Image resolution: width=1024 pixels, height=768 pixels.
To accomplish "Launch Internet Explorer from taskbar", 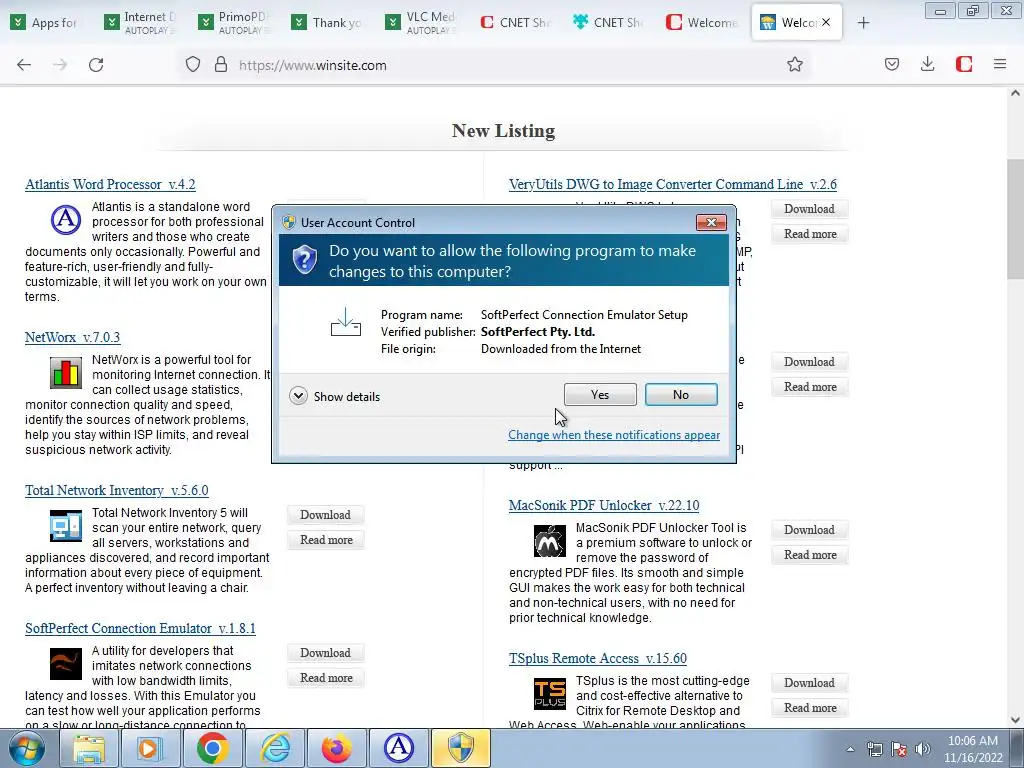I will [x=274, y=748].
